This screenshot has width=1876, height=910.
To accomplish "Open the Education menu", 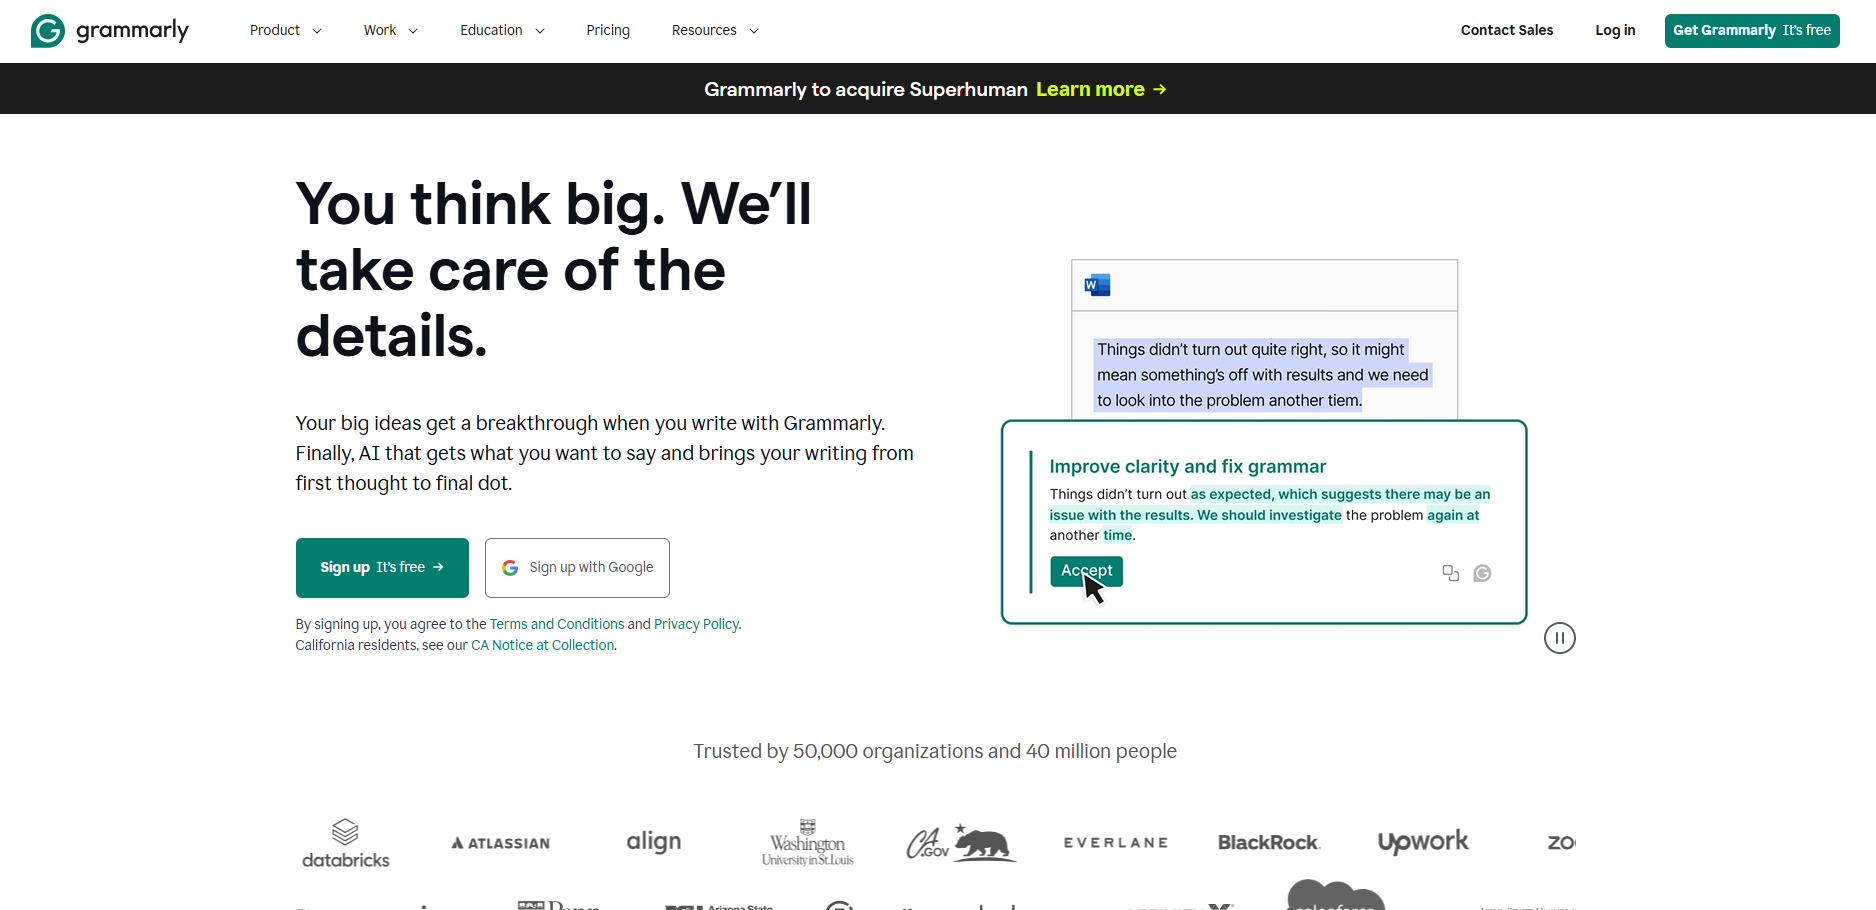I will 501,30.
